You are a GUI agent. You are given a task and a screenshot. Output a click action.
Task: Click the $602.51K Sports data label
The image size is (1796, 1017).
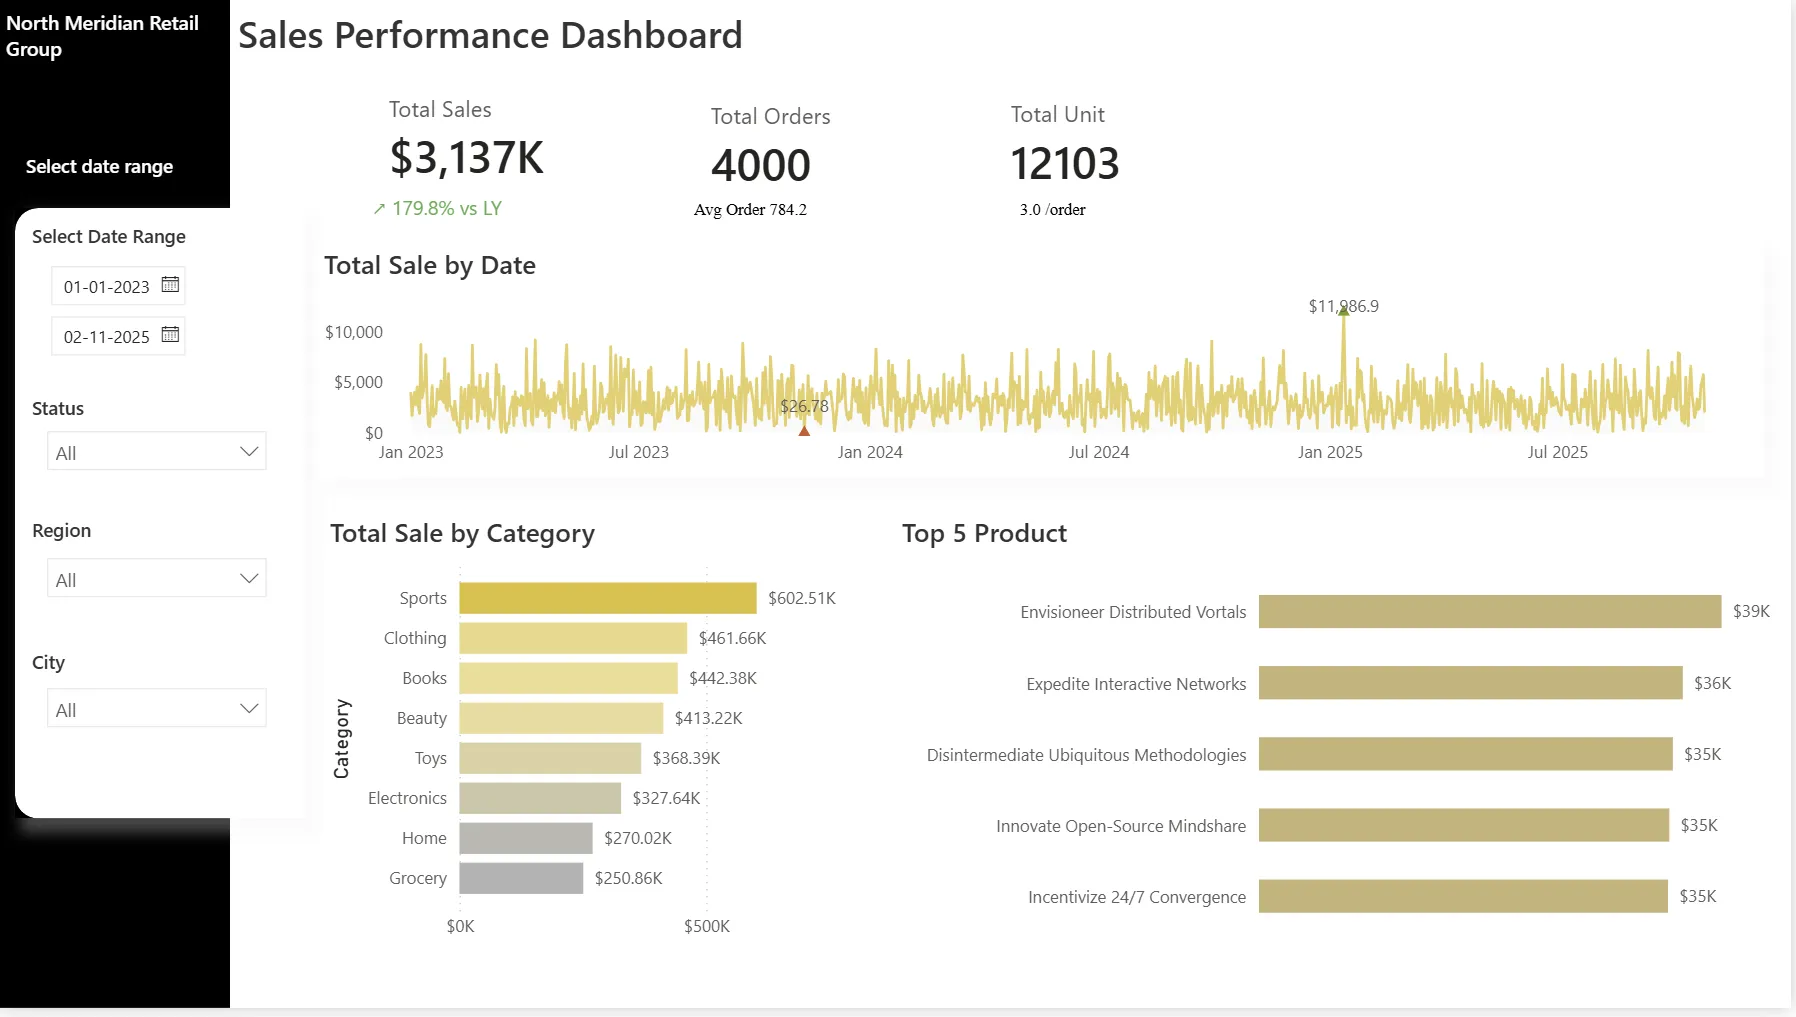tap(802, 598)
